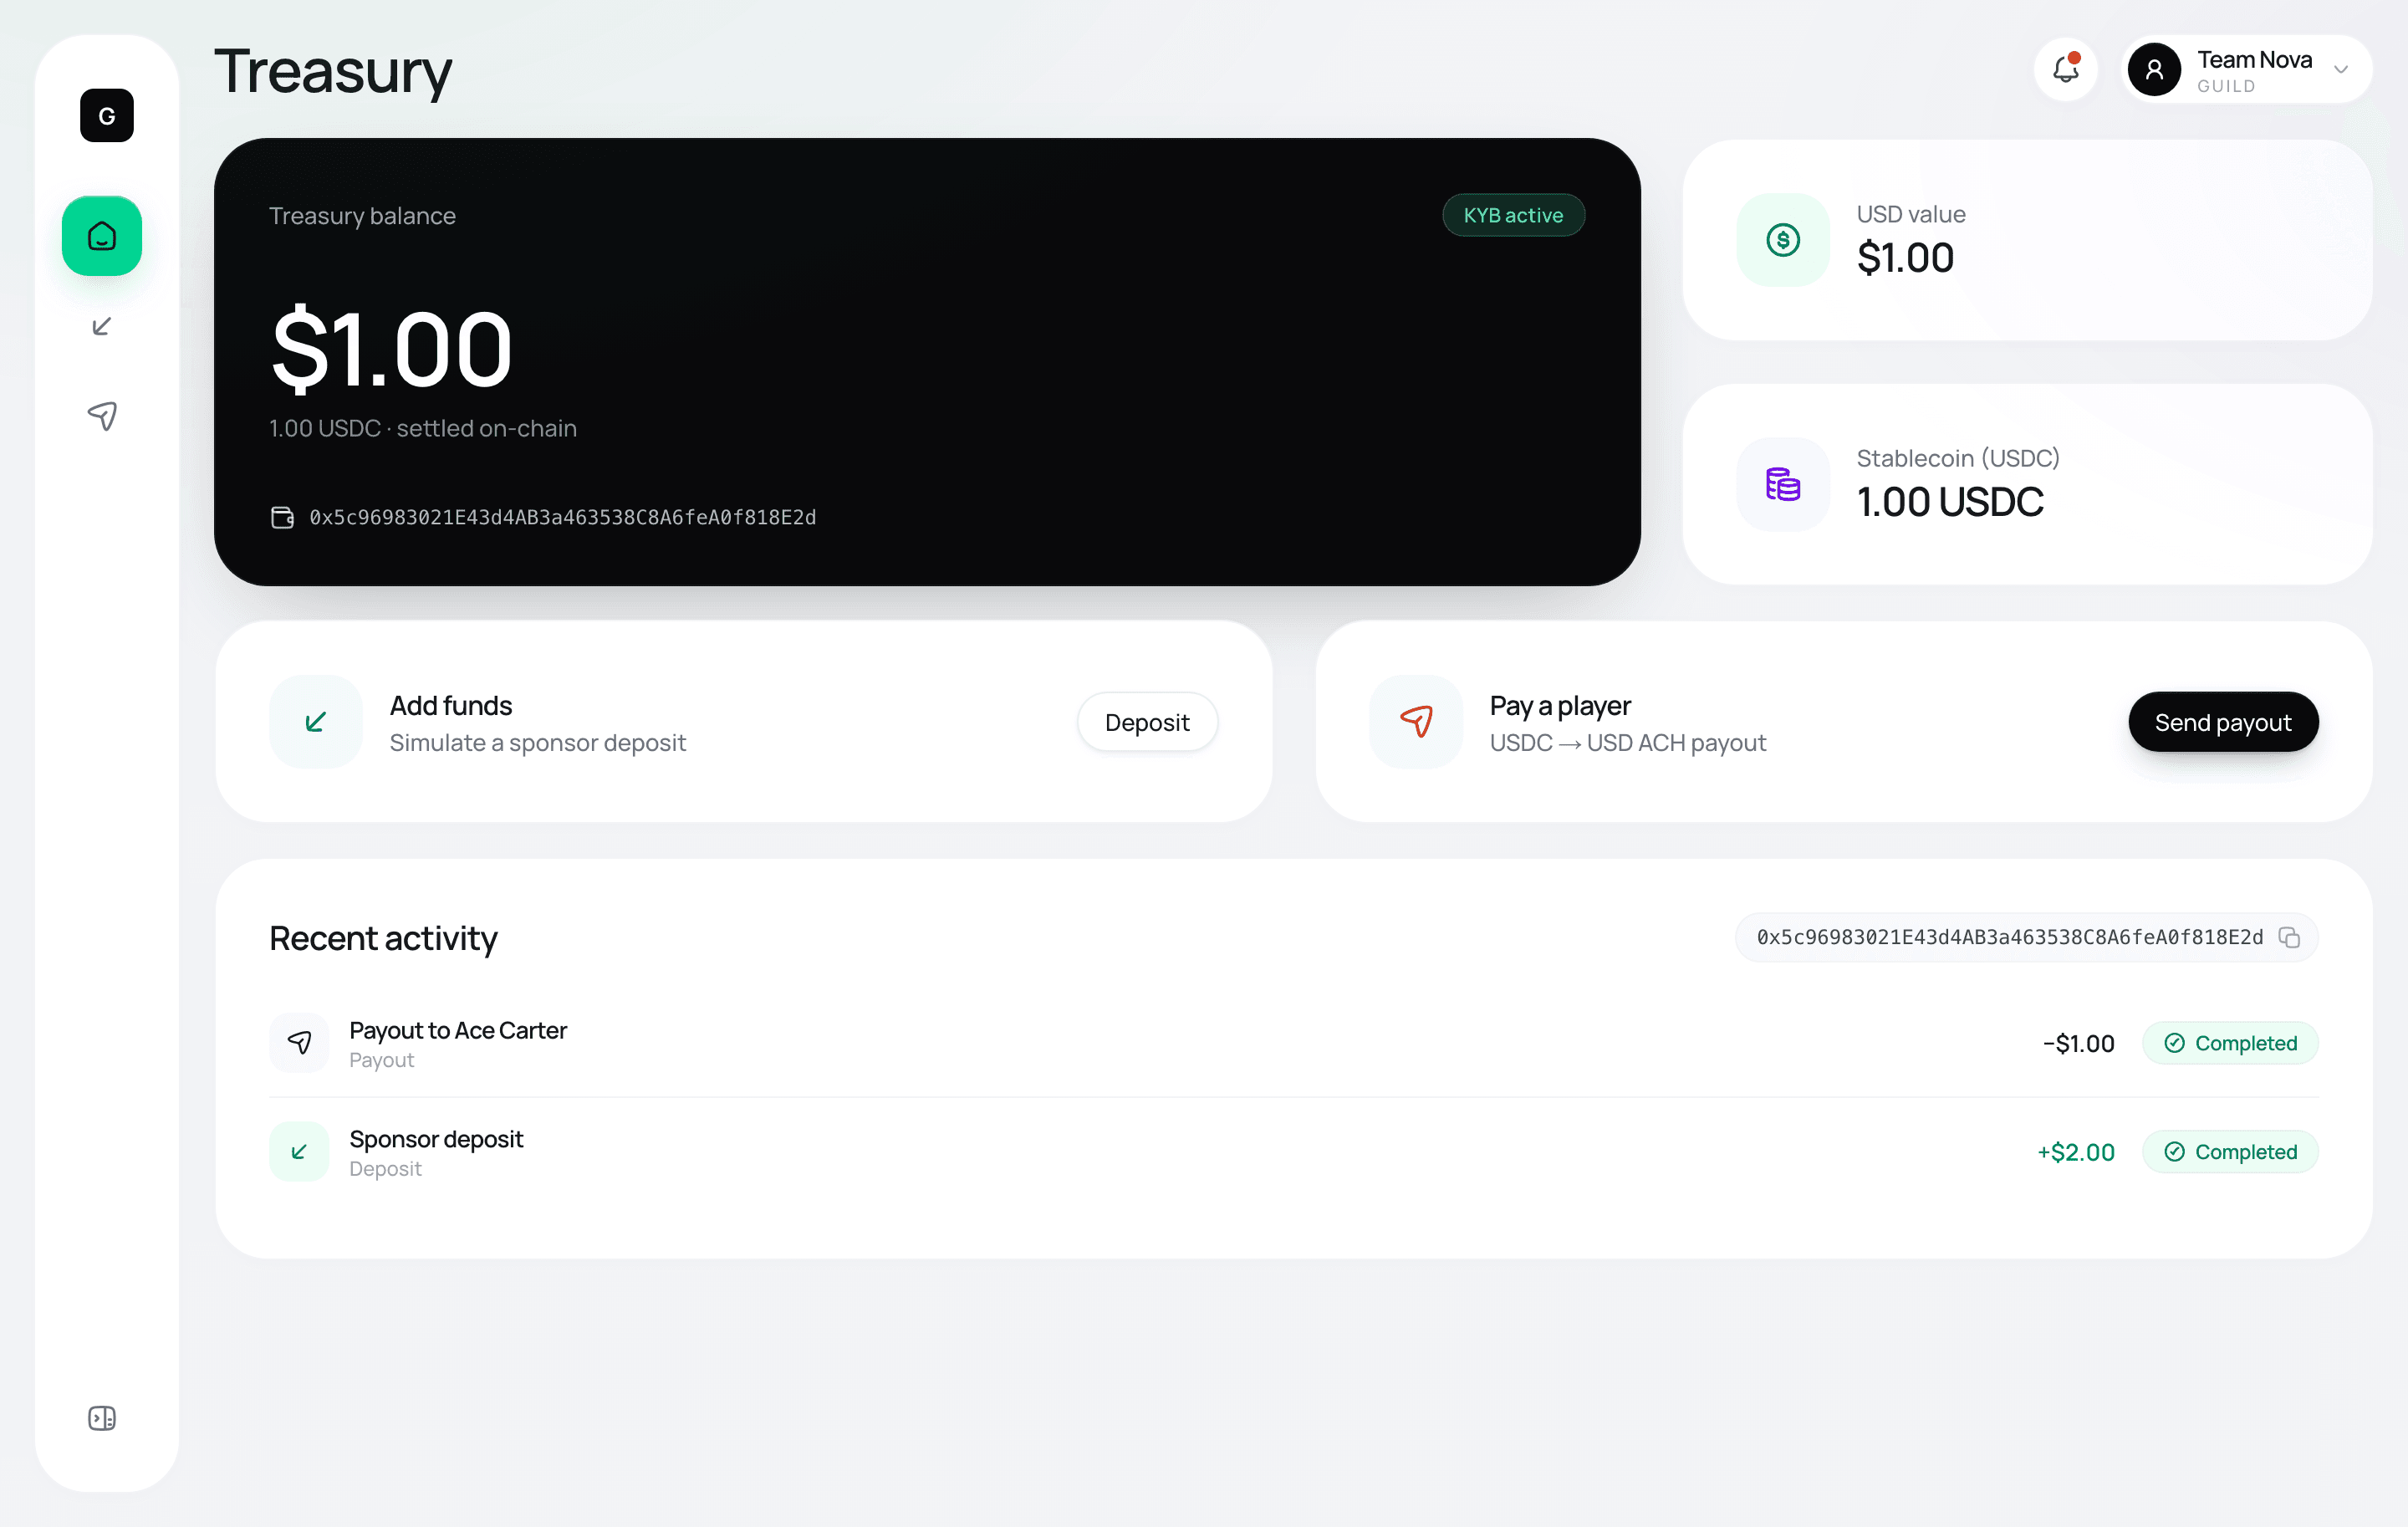This screenshot has width=2408, height=1527.
Task: Click Completed badge on Ace Carter payout
Action: pyautogui.click(x=2230, y=1043)
